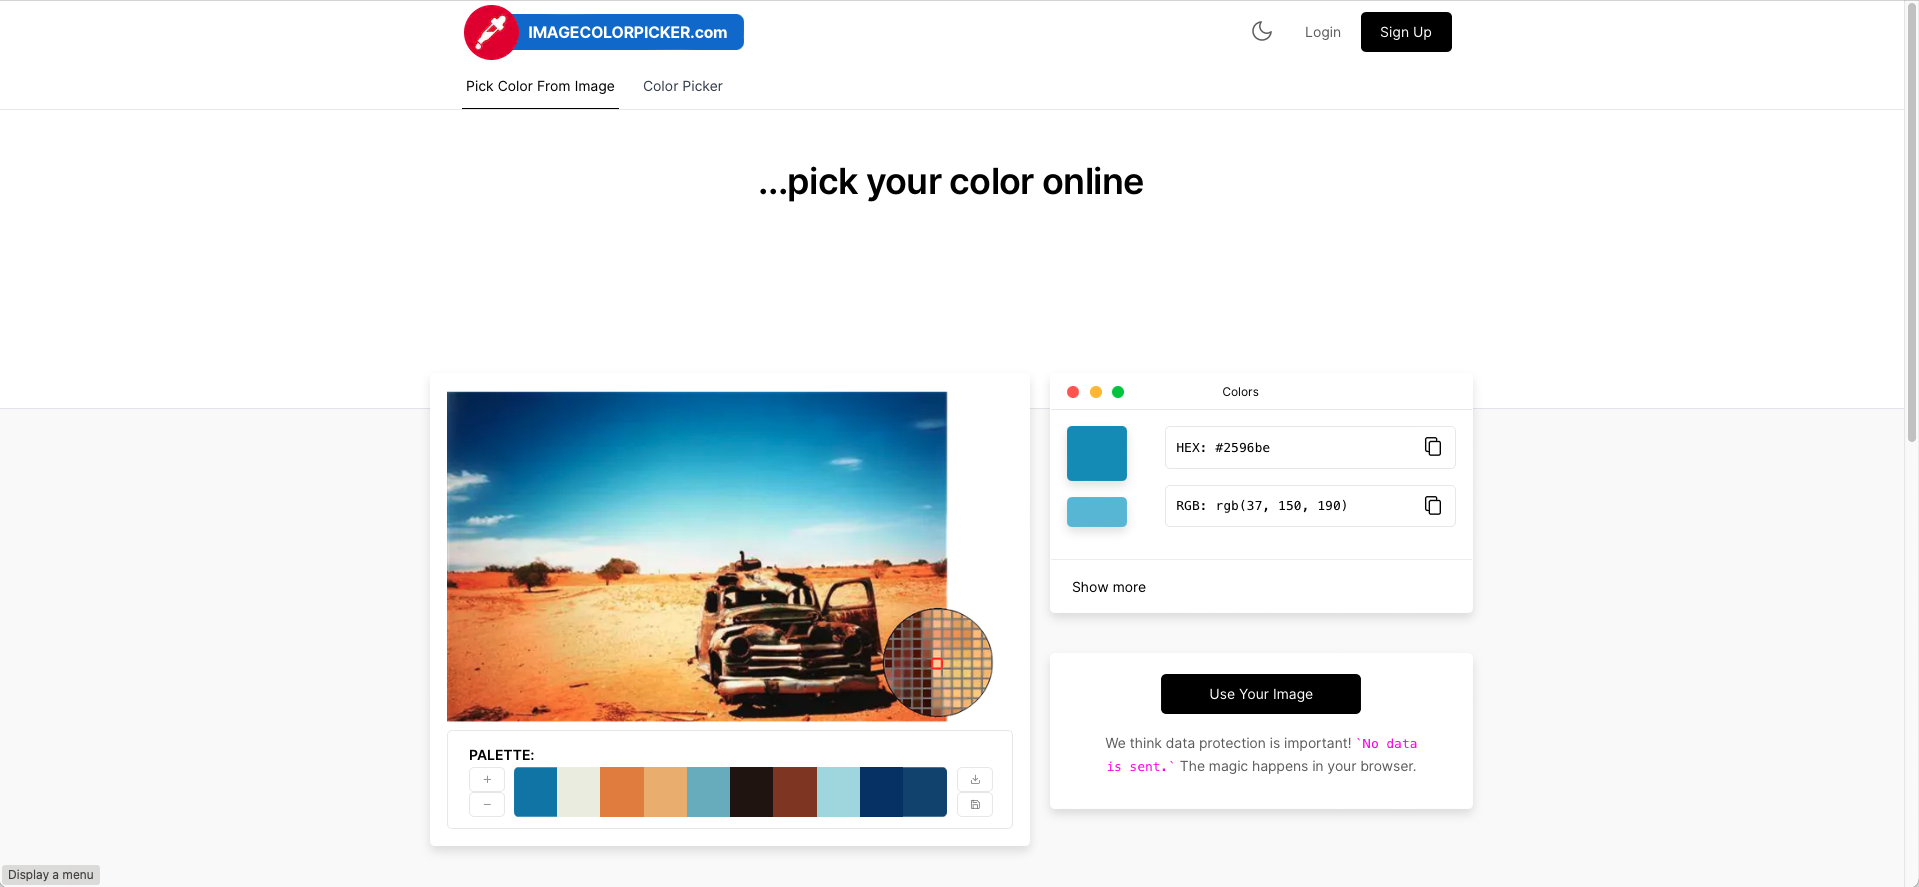The image size is (1919, 887).
Task: Open the Login page
Action: [x=1323, y=32]
